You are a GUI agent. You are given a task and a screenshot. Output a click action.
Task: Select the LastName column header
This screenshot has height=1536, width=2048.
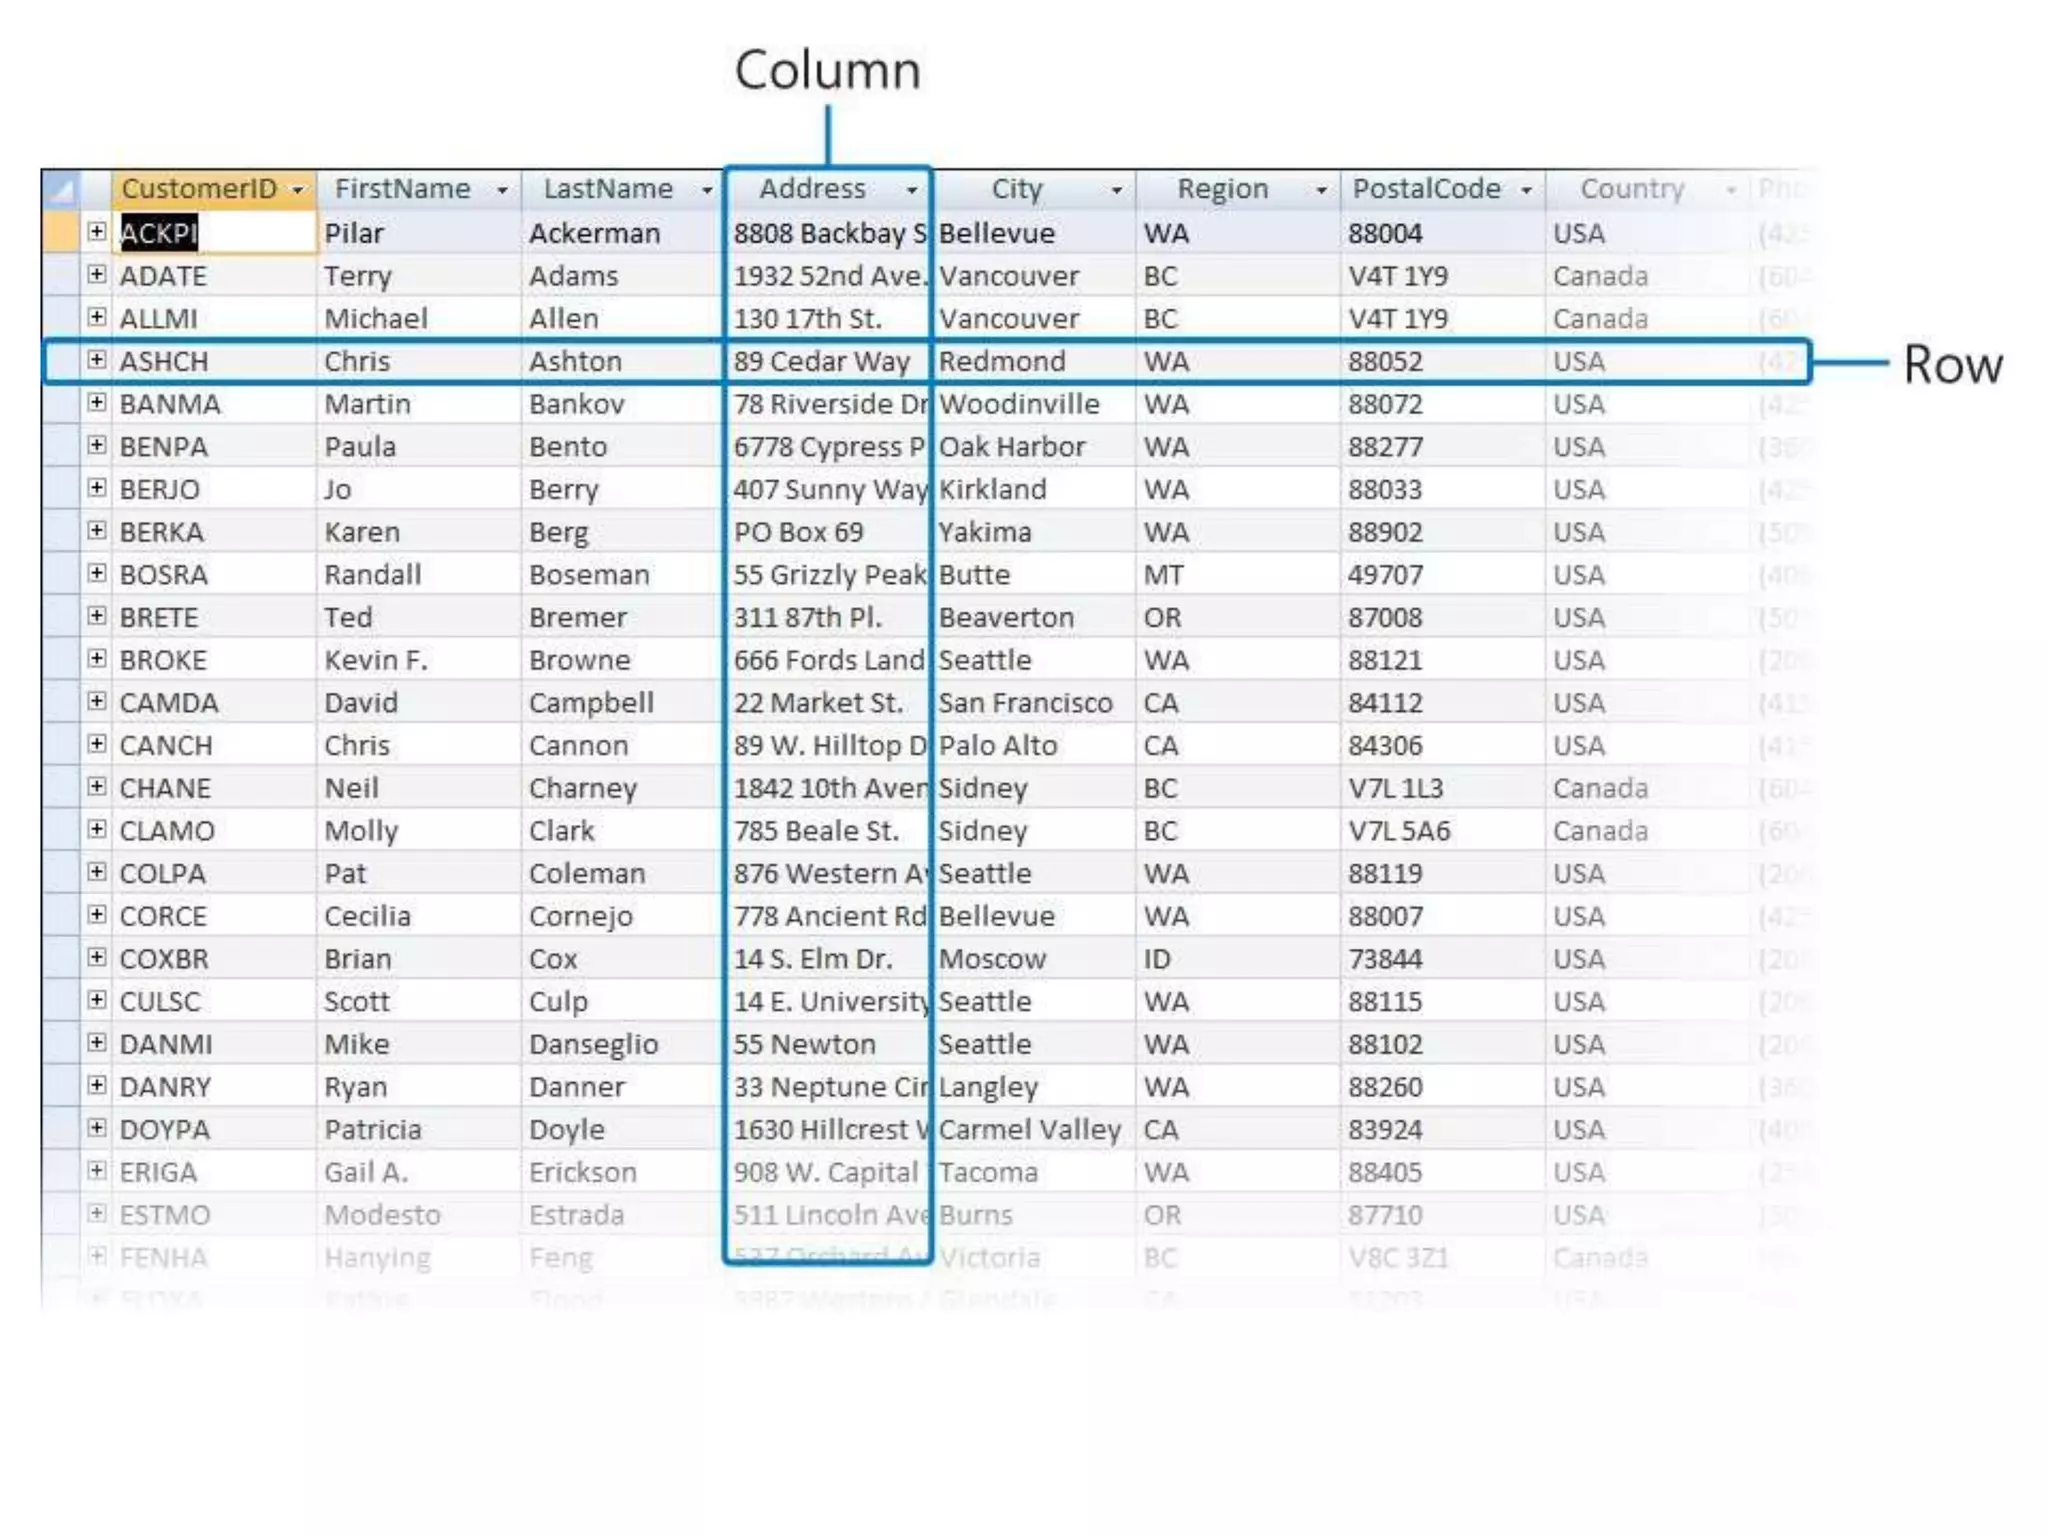point(608,189)
